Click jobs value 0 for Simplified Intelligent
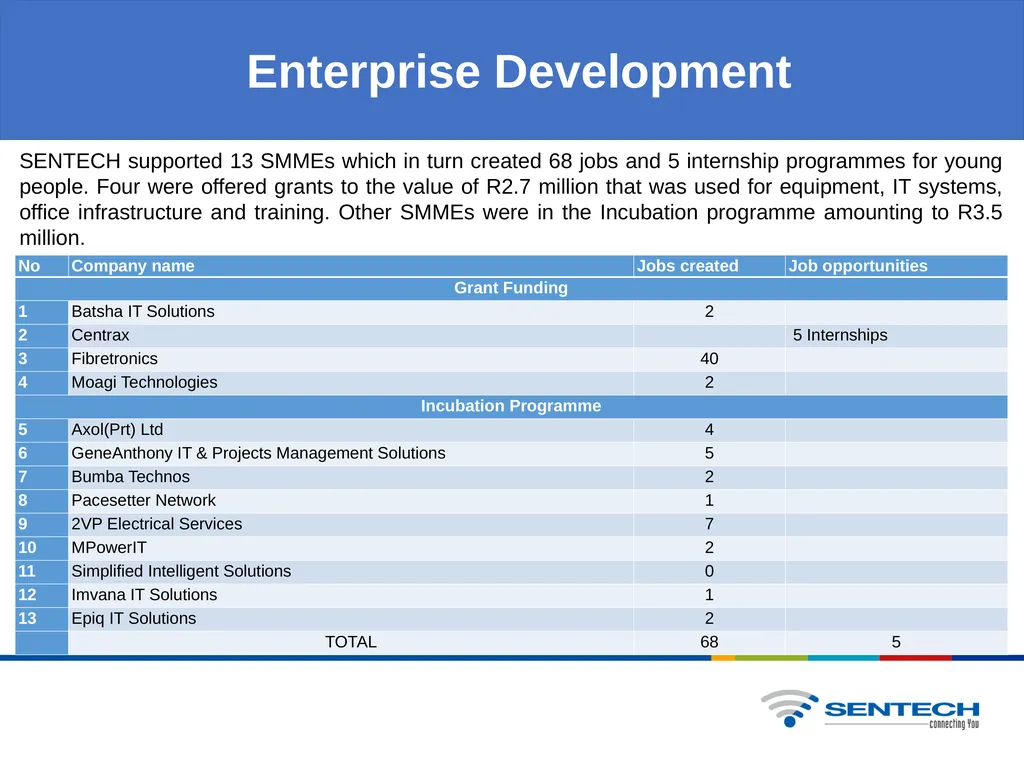The image size is (1024, 768). point(709,571)
